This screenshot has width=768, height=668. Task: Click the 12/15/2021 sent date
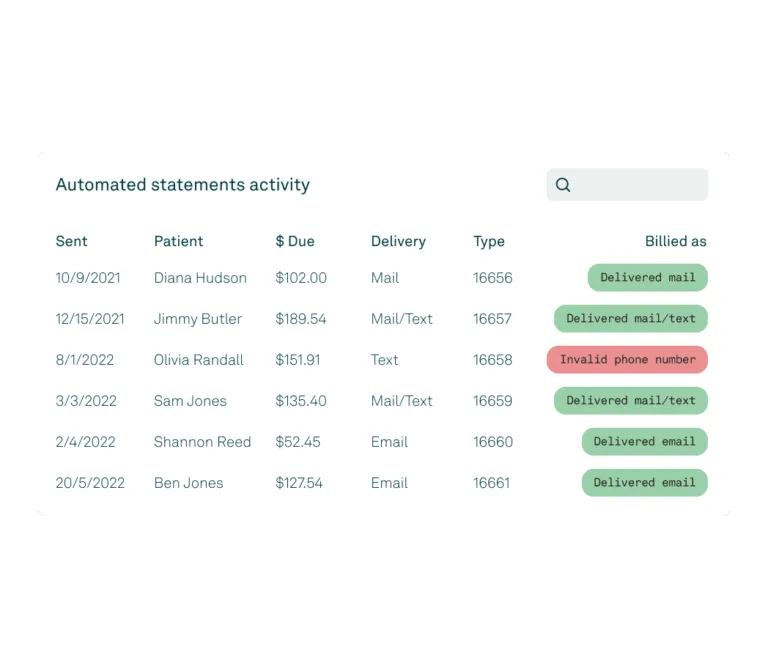(x=90, y=319)
